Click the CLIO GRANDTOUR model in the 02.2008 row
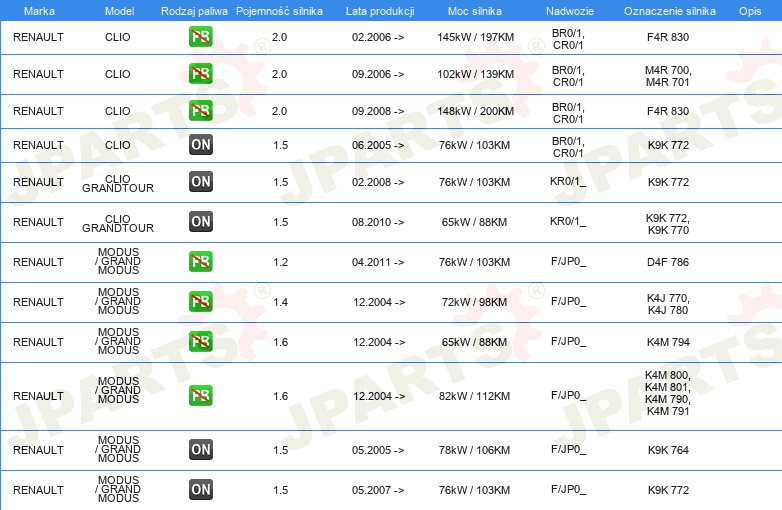 coord(118,183)
